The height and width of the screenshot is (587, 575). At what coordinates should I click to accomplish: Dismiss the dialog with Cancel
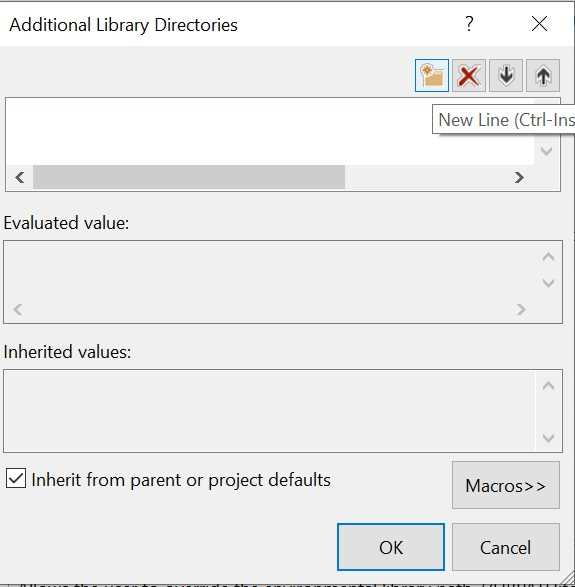pyautogui.click(x=506, y=547)
